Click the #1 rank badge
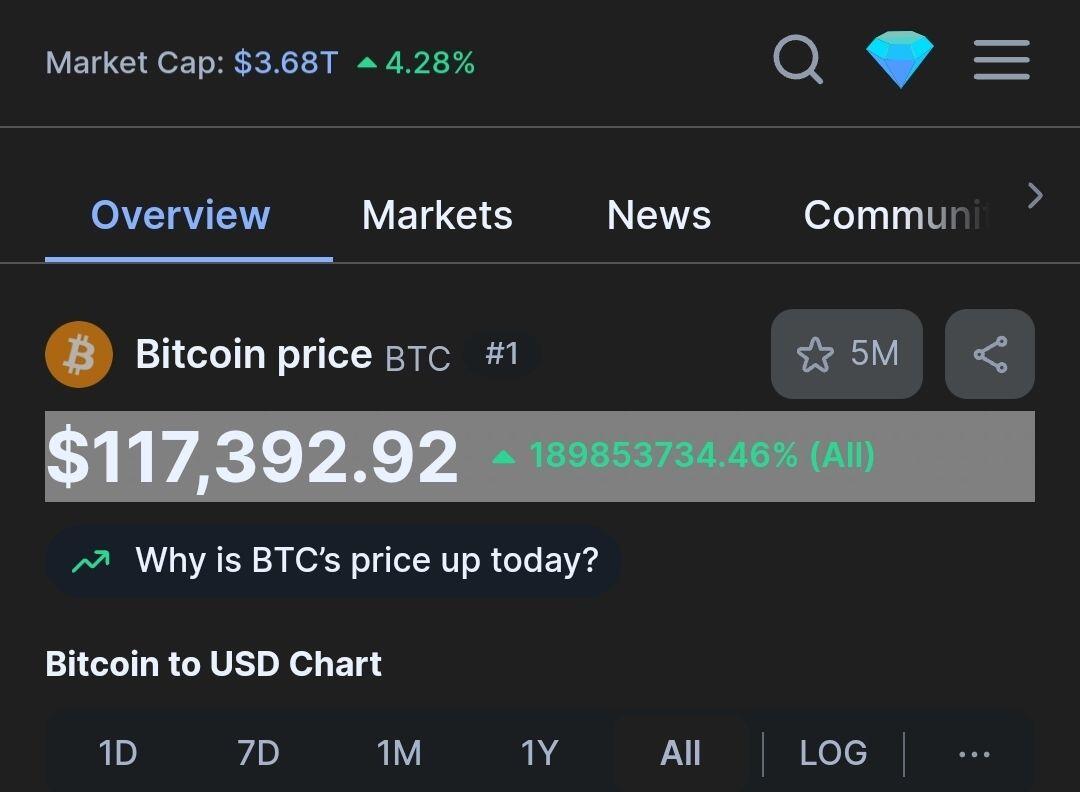Screen dimensions: 1080x792 [501, 354]
